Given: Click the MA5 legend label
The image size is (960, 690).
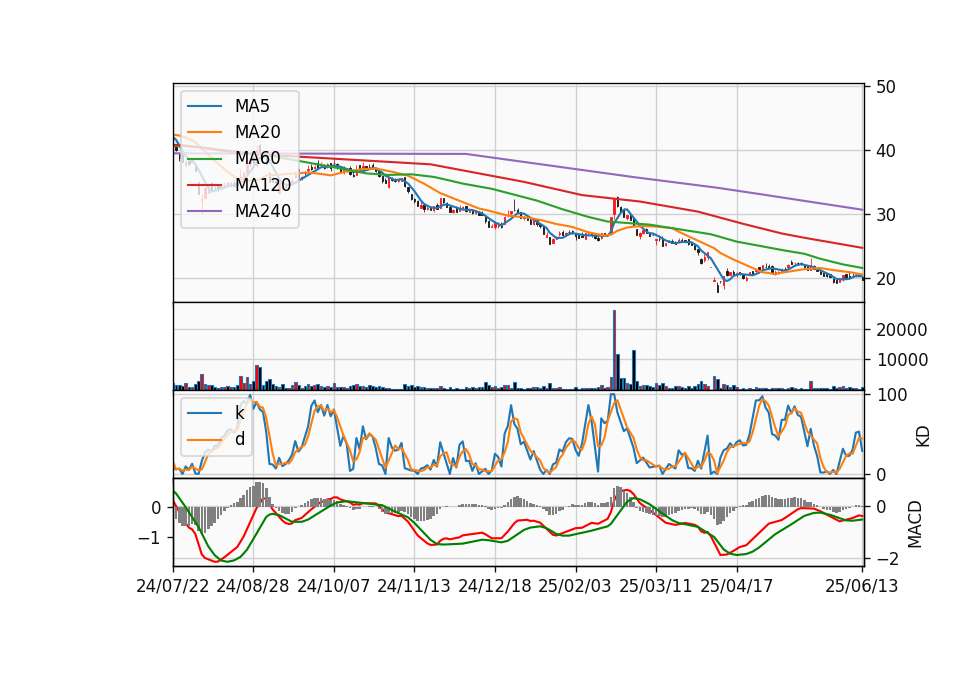Looking at the screenshot, I should [252, 106].
